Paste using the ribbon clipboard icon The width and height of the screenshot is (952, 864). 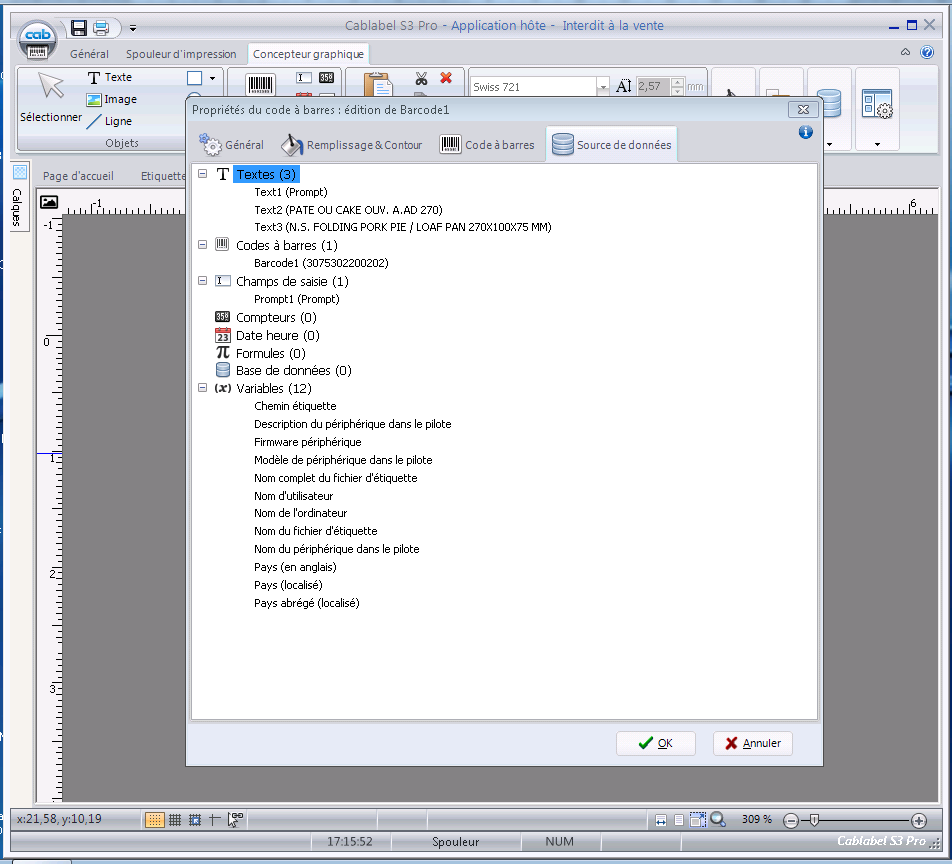click(x=378, y=84)
